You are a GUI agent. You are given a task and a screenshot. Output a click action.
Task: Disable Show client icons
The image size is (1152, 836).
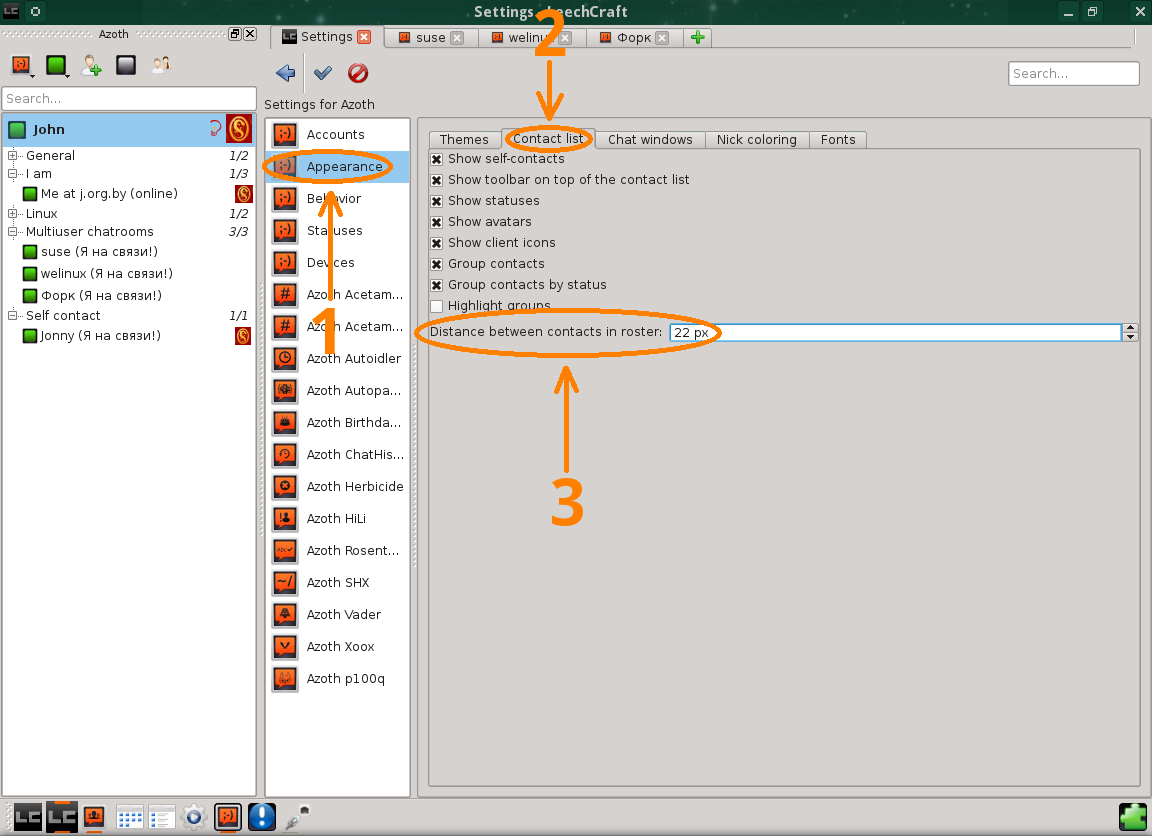tap(436, 243)
